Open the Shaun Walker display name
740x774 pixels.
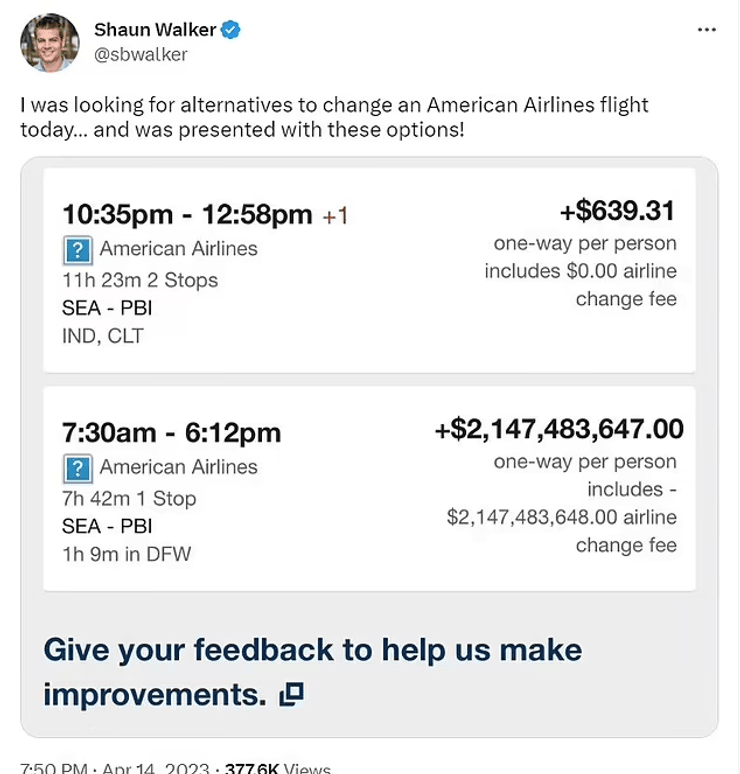154,30
